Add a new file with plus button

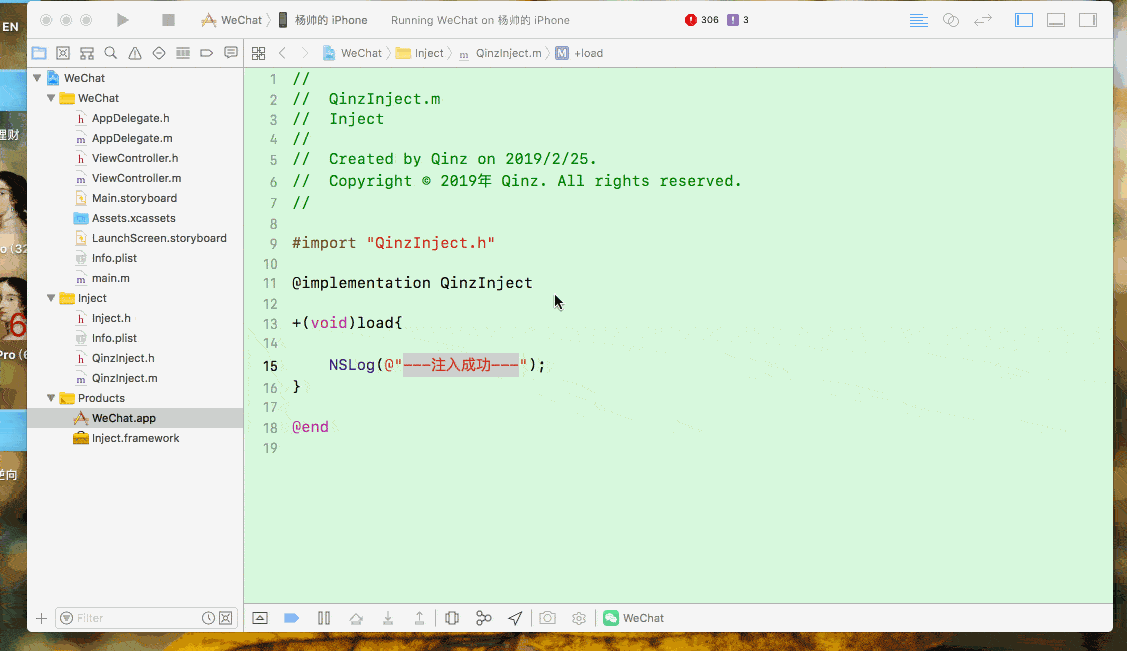[41, 618]
